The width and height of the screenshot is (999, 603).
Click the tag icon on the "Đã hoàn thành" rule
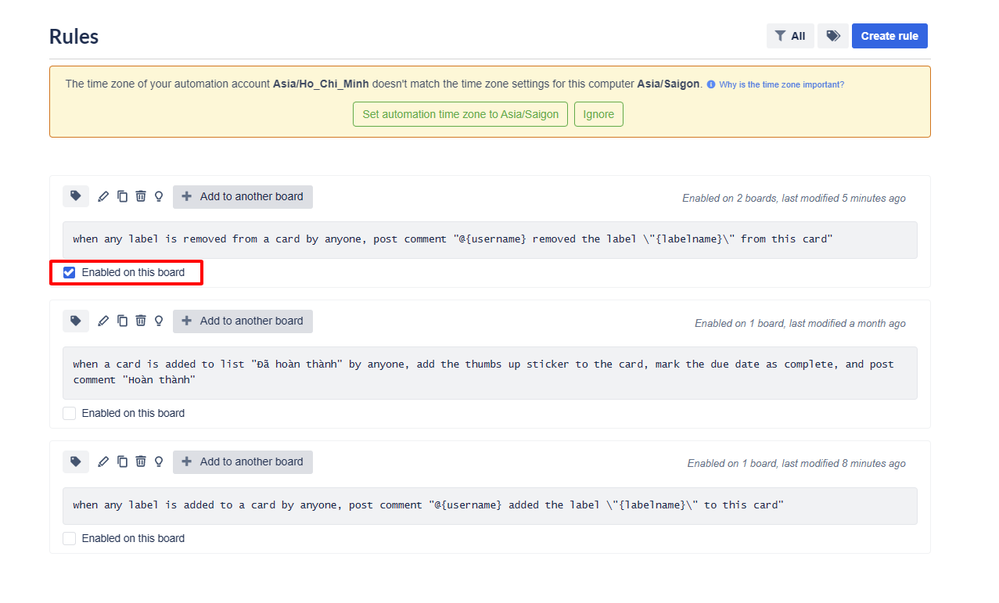pos(75,321)
